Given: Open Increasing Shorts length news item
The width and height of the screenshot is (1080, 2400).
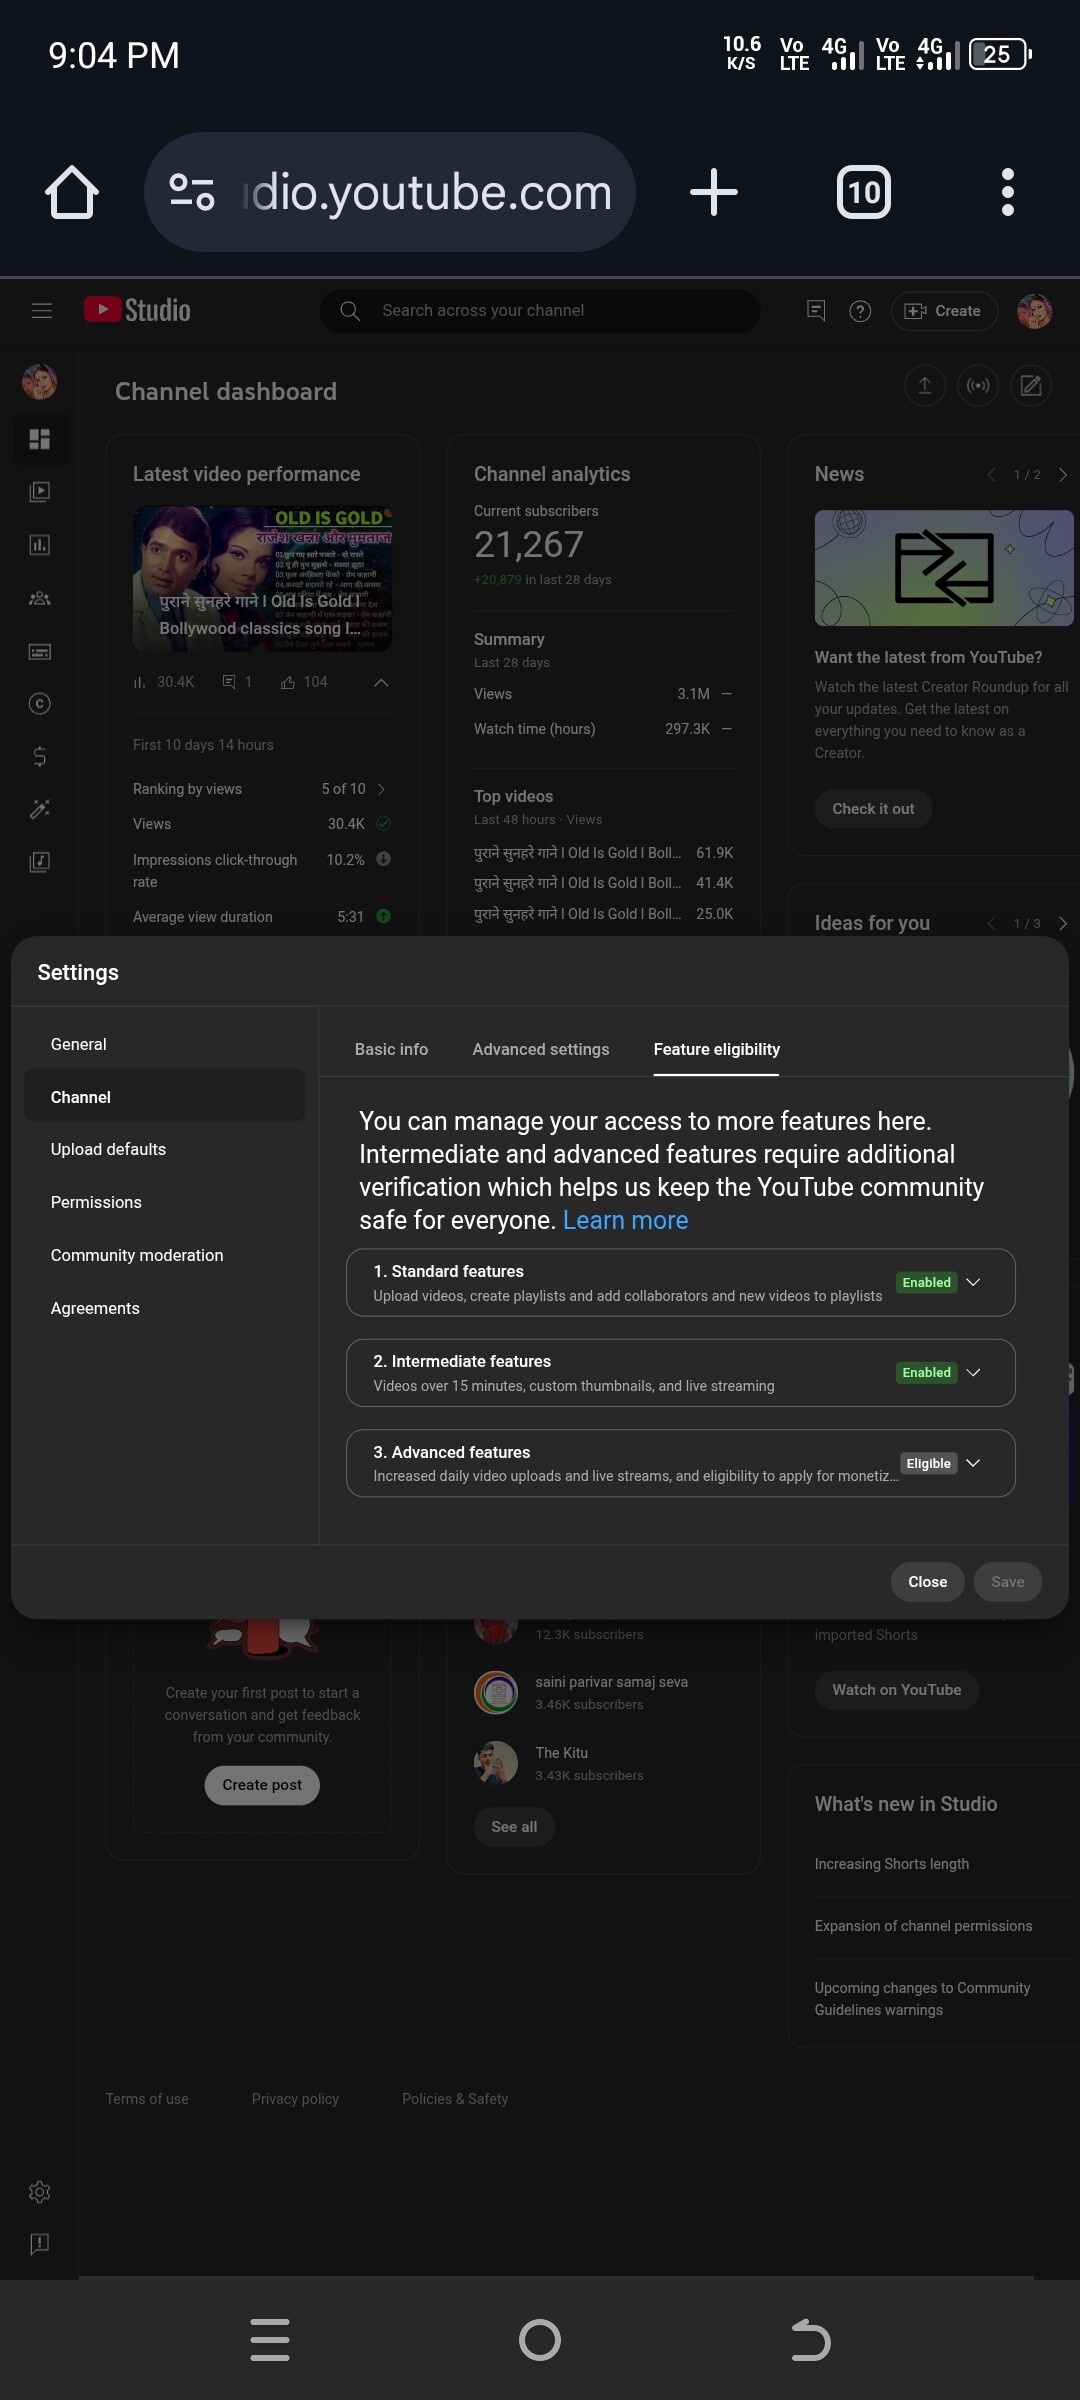Looking at the screenshot, I should point(892,1864).
